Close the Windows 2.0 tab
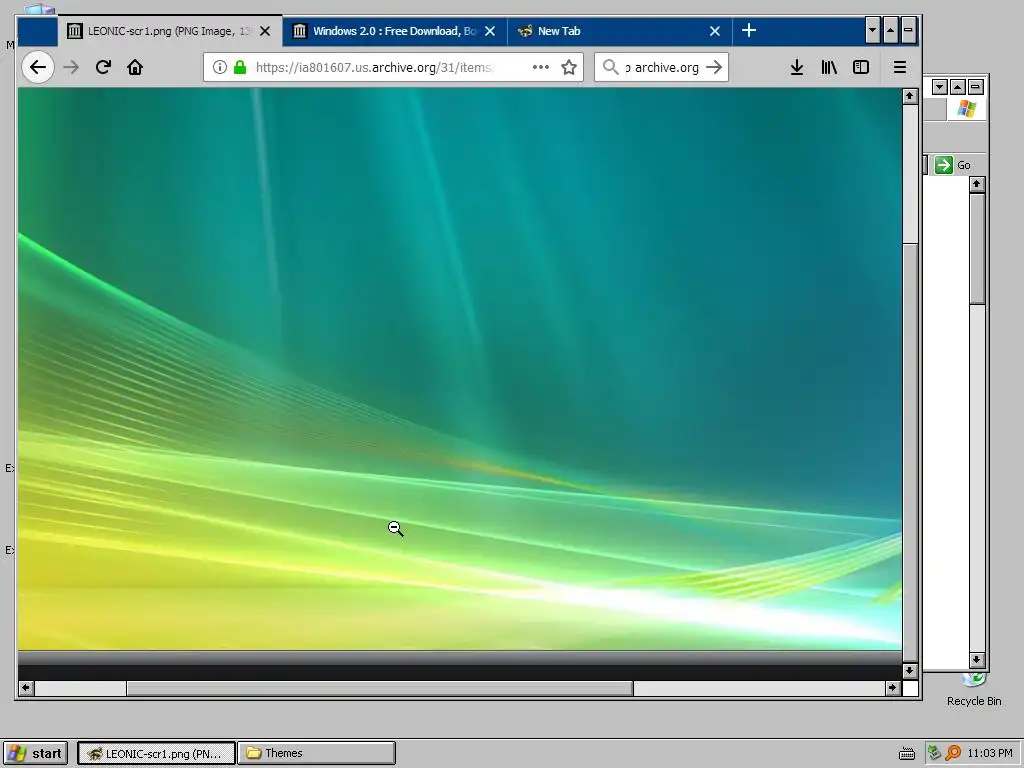The width and height of the screenshot is (1024, 768). (x=490, y=31)
